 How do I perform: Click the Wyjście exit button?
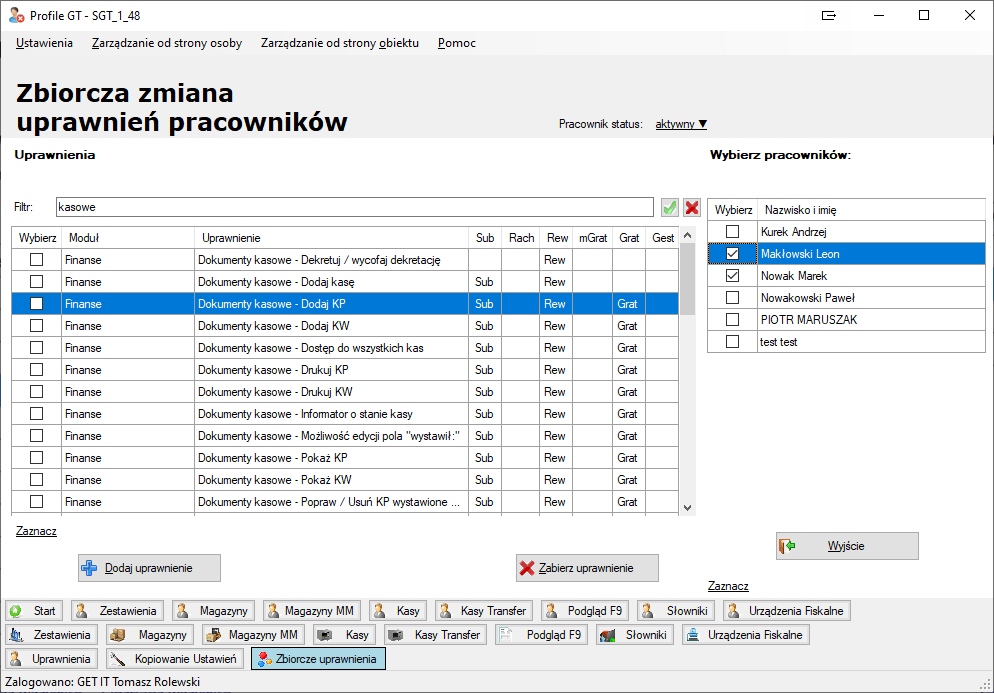(847, 546)
